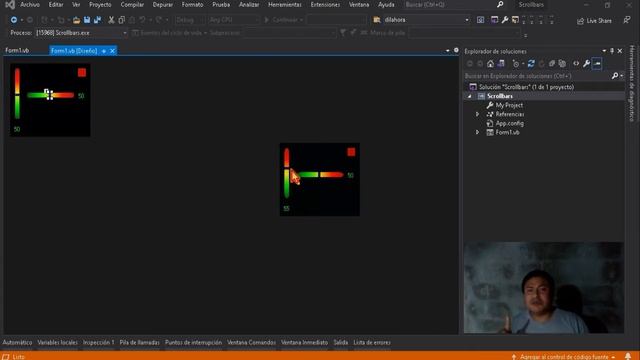Click the search magnifier in Solution Explorer

tap(615, 76)
